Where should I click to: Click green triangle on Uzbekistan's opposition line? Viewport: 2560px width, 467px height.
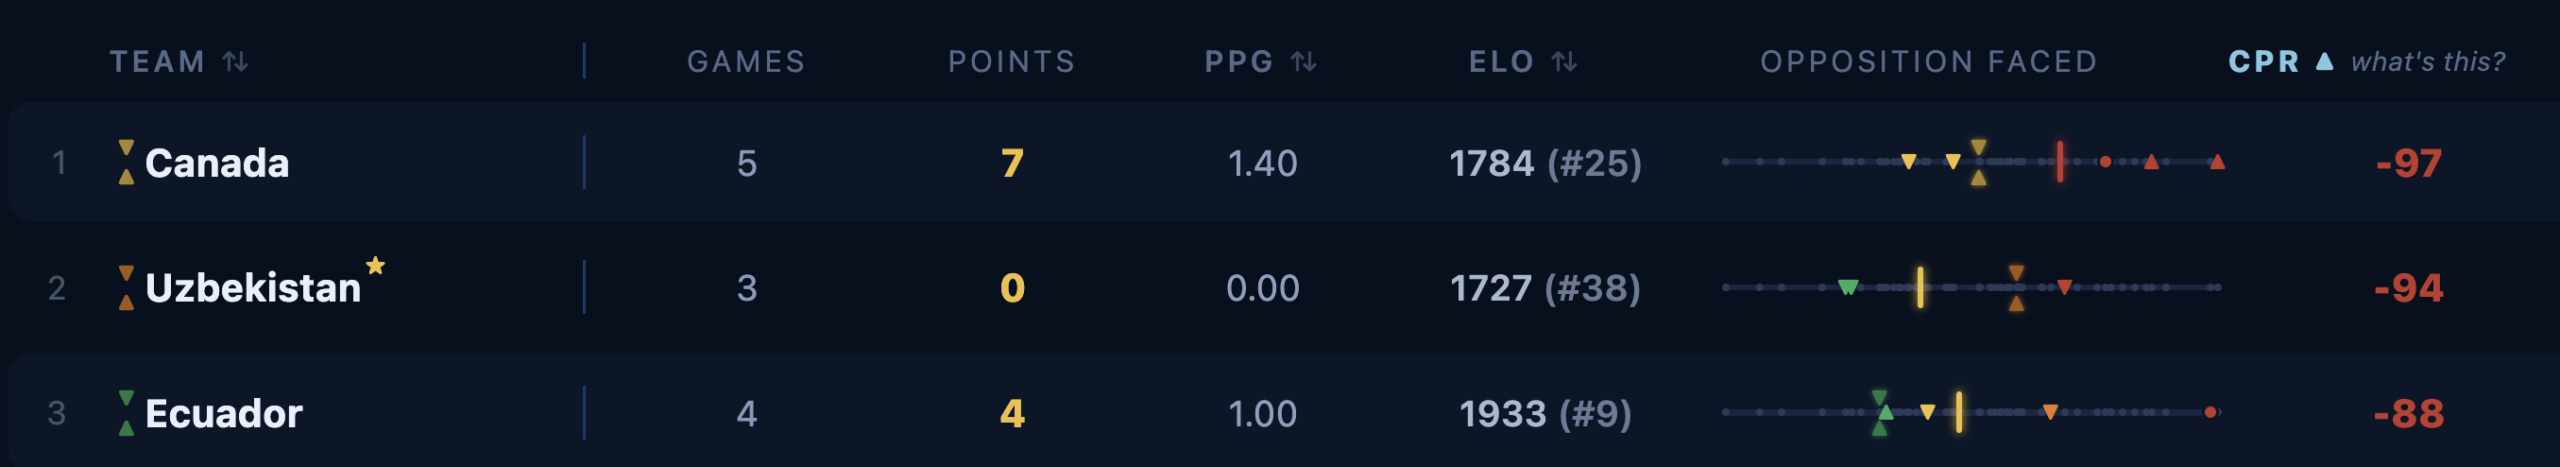pos(1848,288)
